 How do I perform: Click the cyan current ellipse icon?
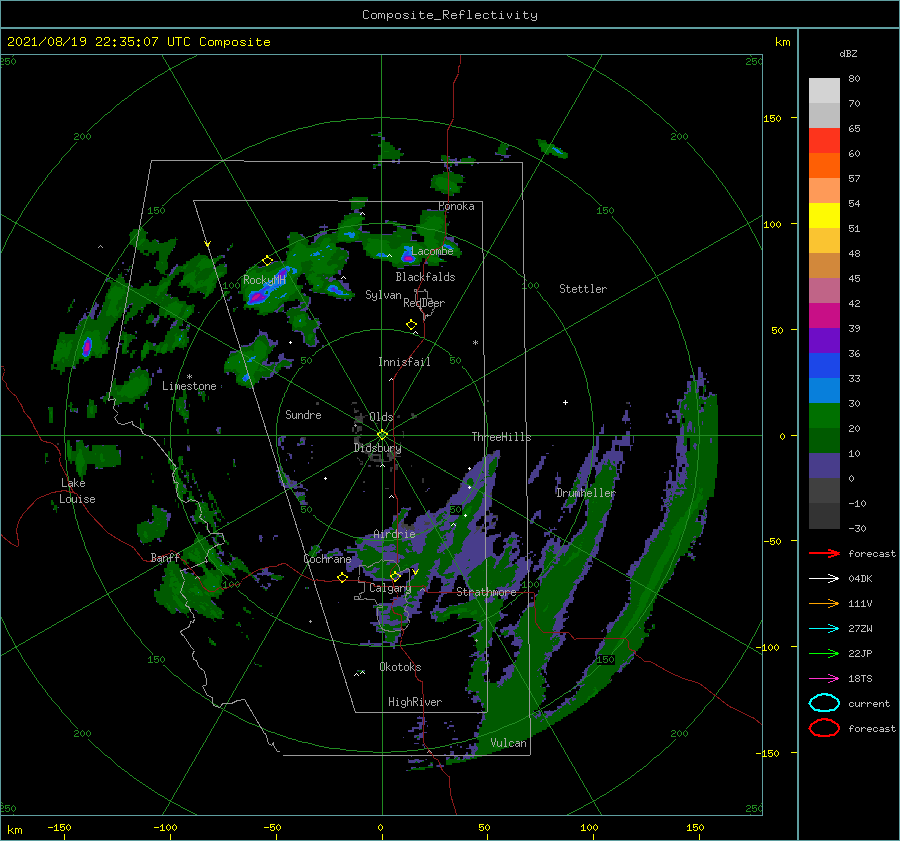[824, 703]
